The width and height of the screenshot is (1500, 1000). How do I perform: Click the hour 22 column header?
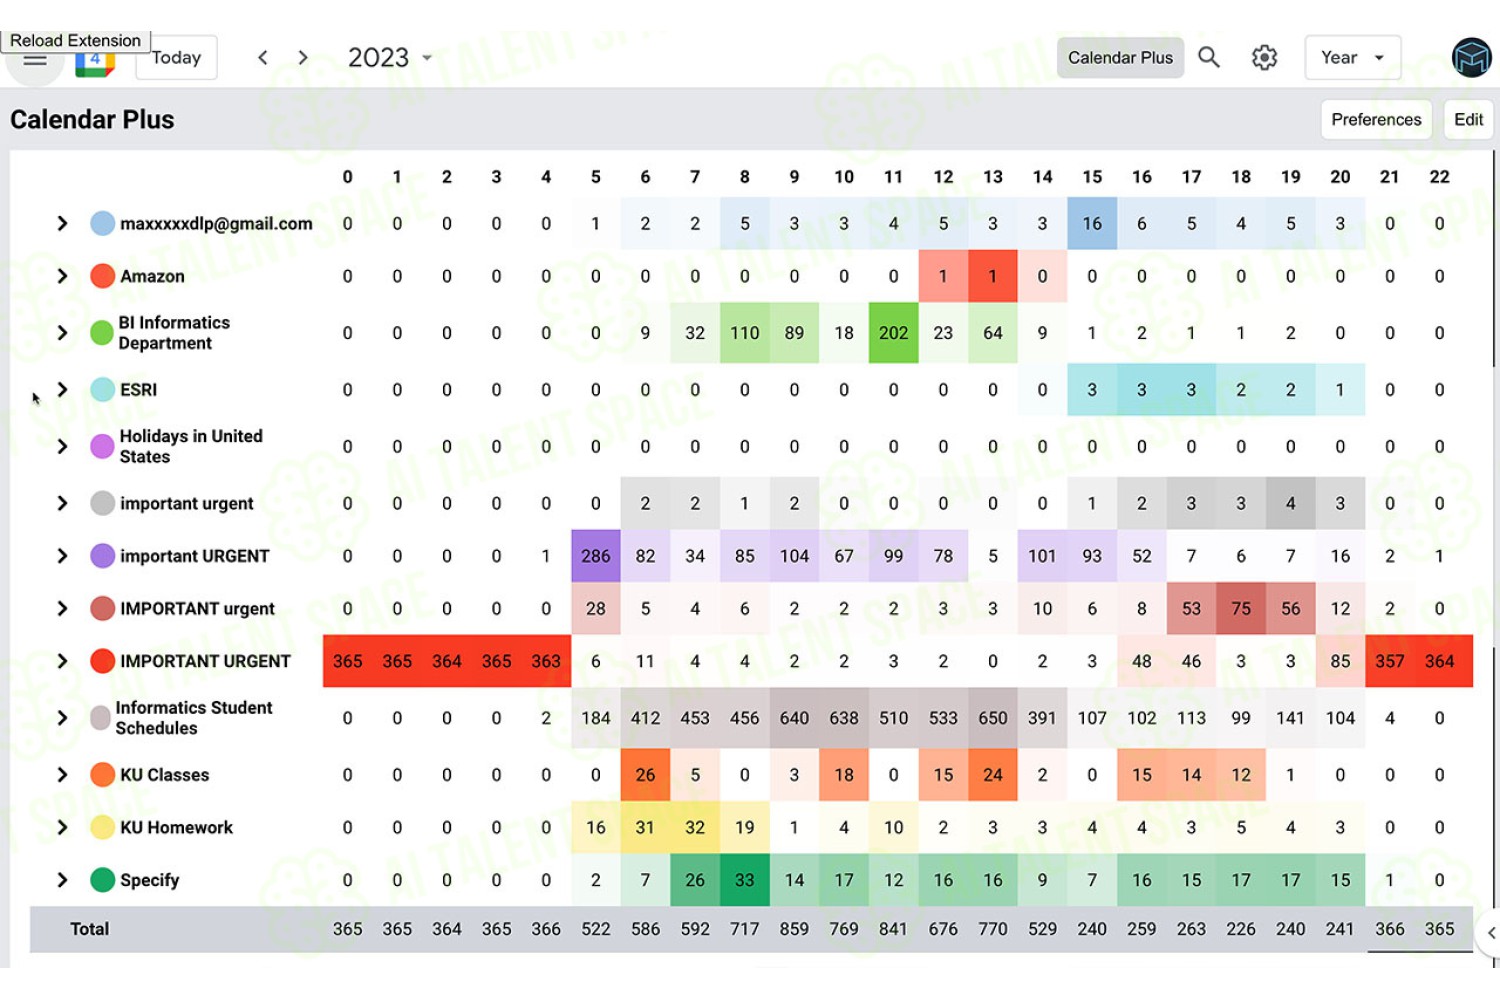pyautogui.click(x=1439, y=177)
